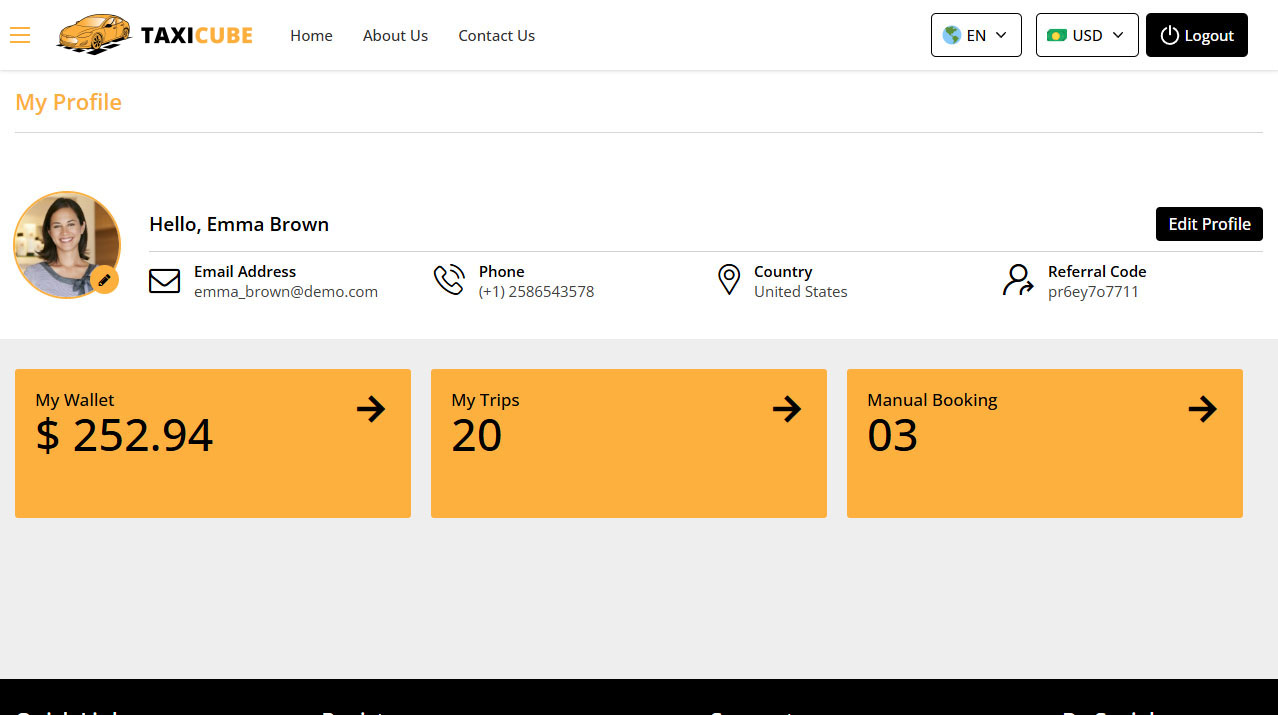Screen dimensions: 1278x715
Task: Click Emma Brown's profile photo
Action: (x=65, y=243)
